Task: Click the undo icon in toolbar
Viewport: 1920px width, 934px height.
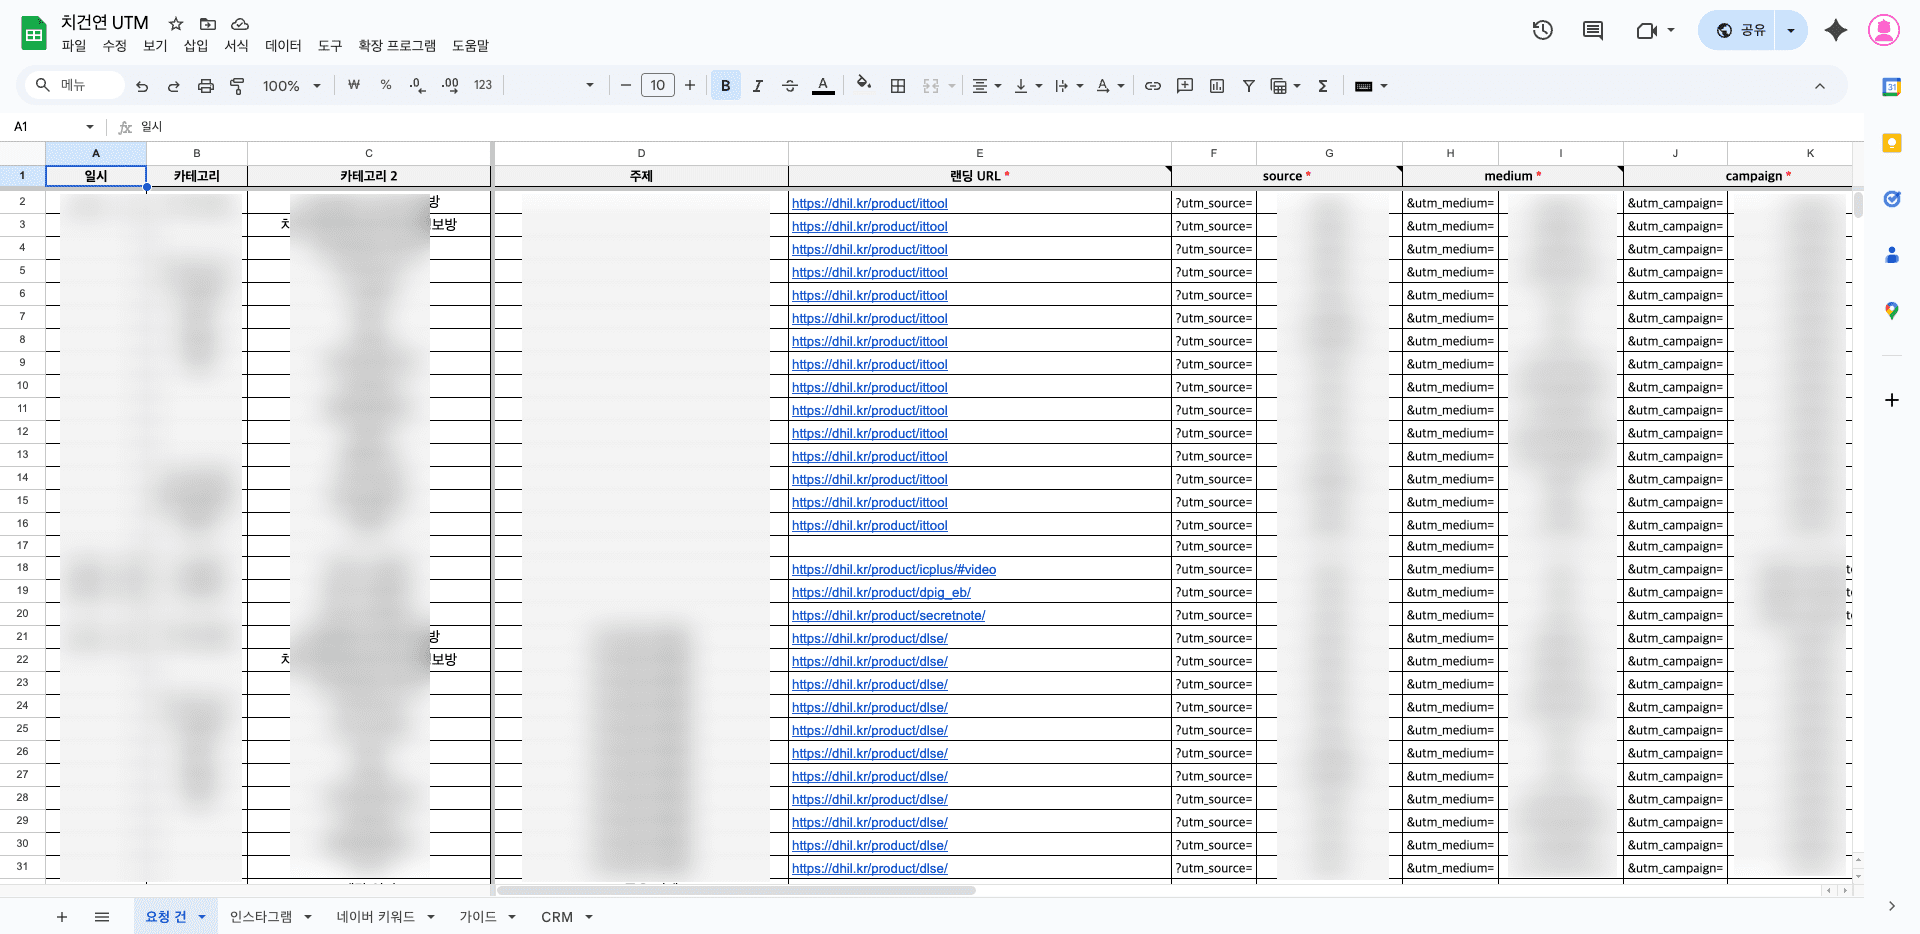Action: coord(142,86)
